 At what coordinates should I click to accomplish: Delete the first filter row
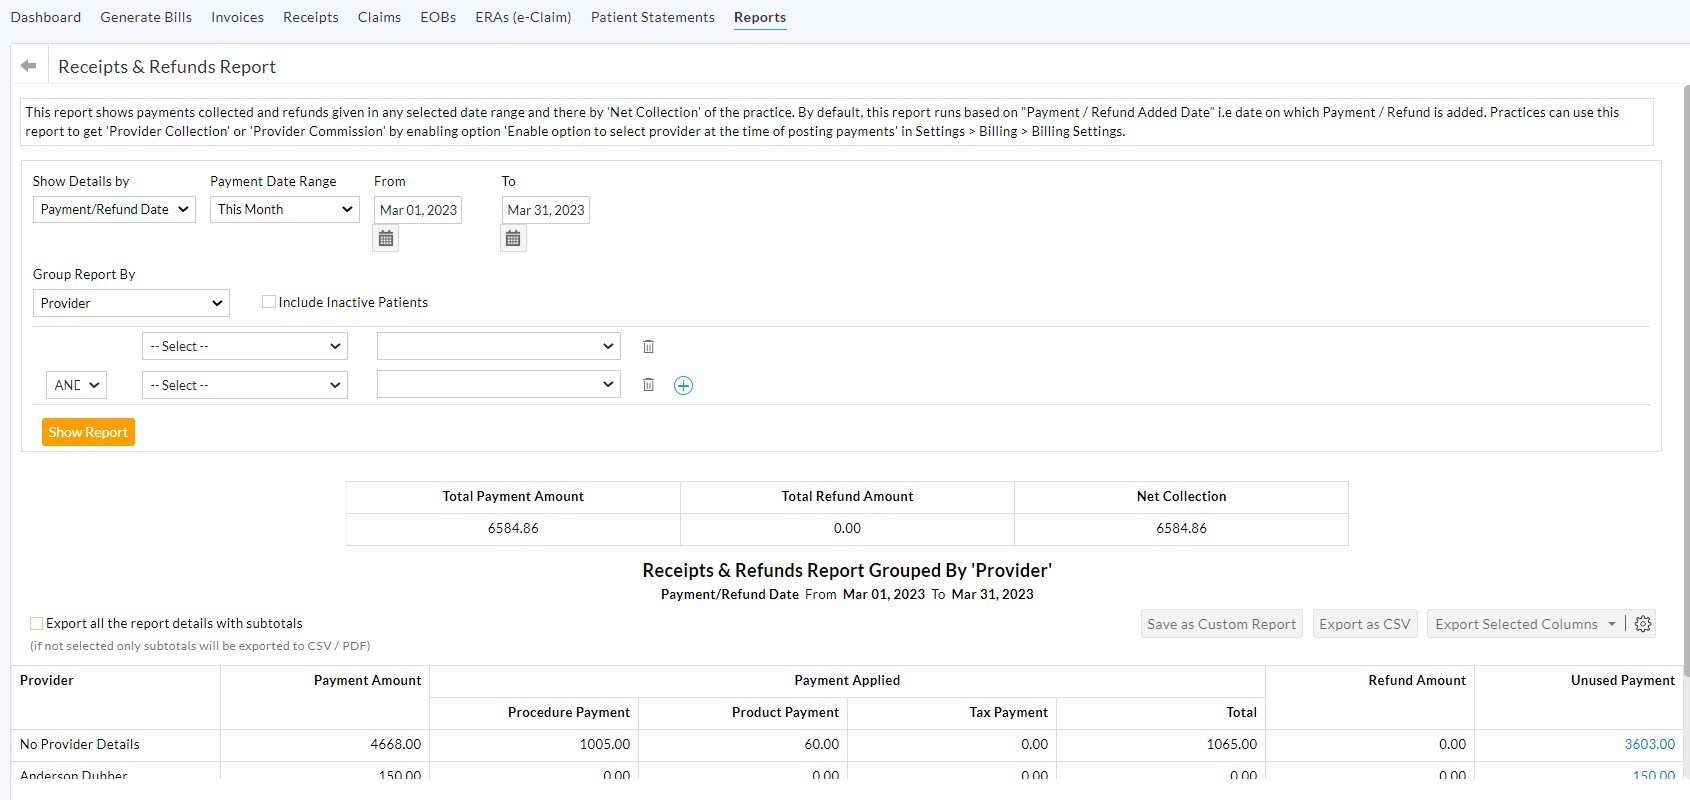648,346
